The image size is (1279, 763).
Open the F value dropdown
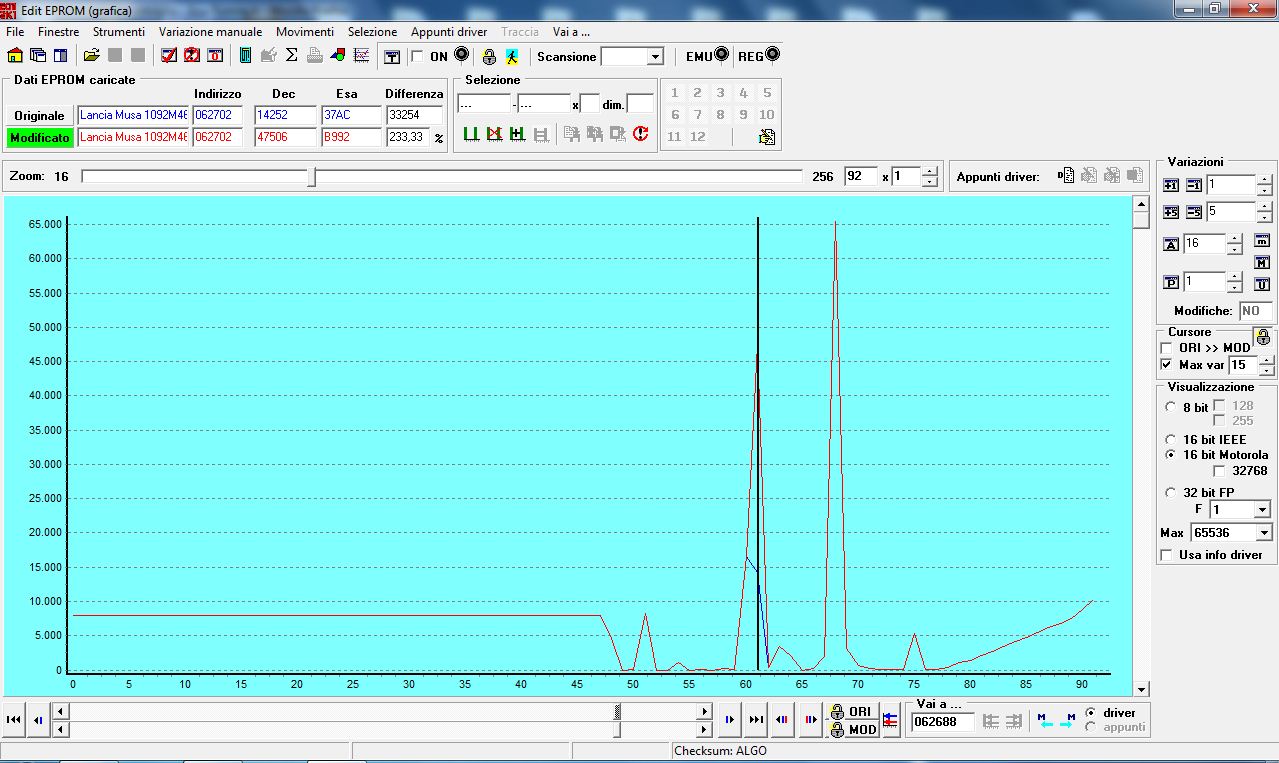click(x=1262, y=510)
